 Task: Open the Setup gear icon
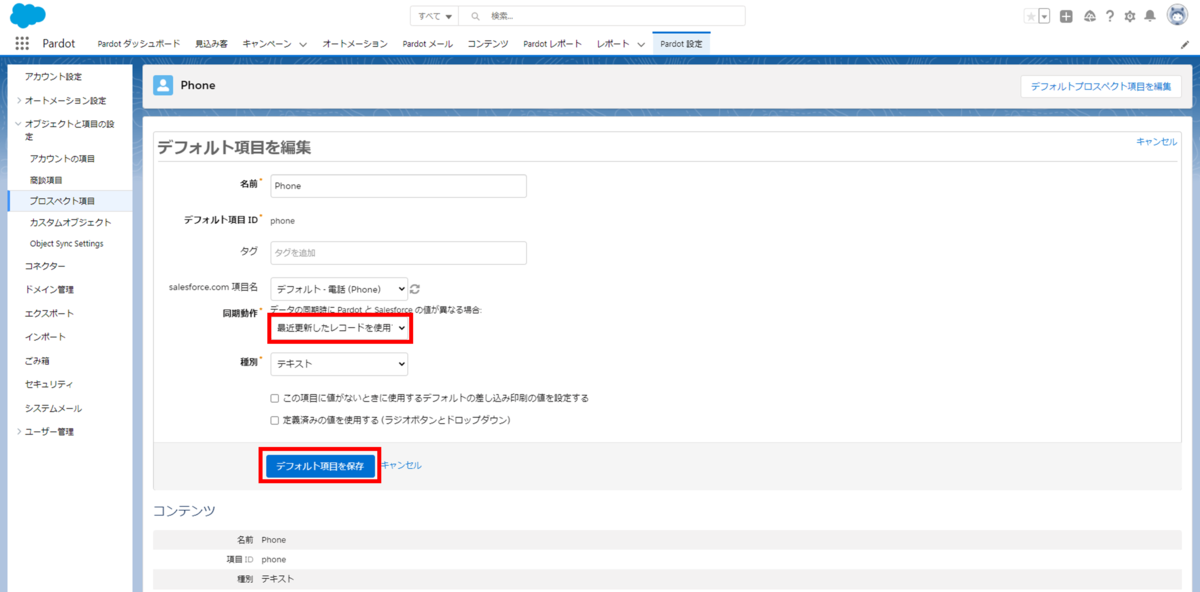tap(1130, 16)
